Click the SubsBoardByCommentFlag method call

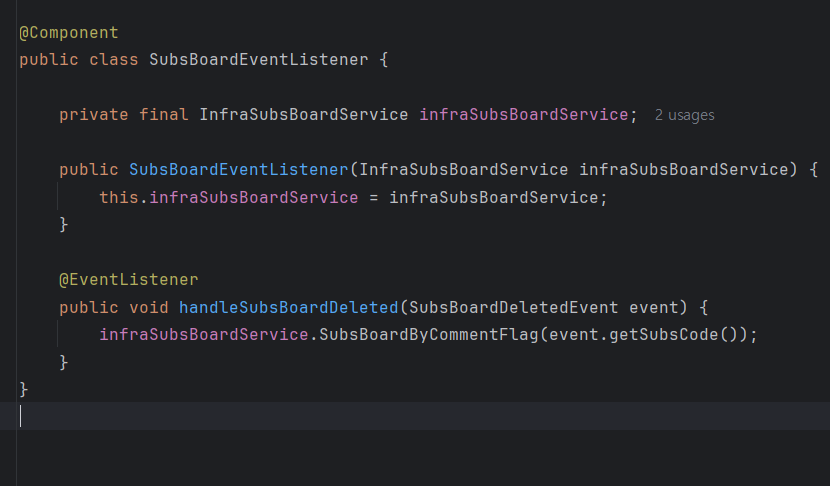point(428,335)
